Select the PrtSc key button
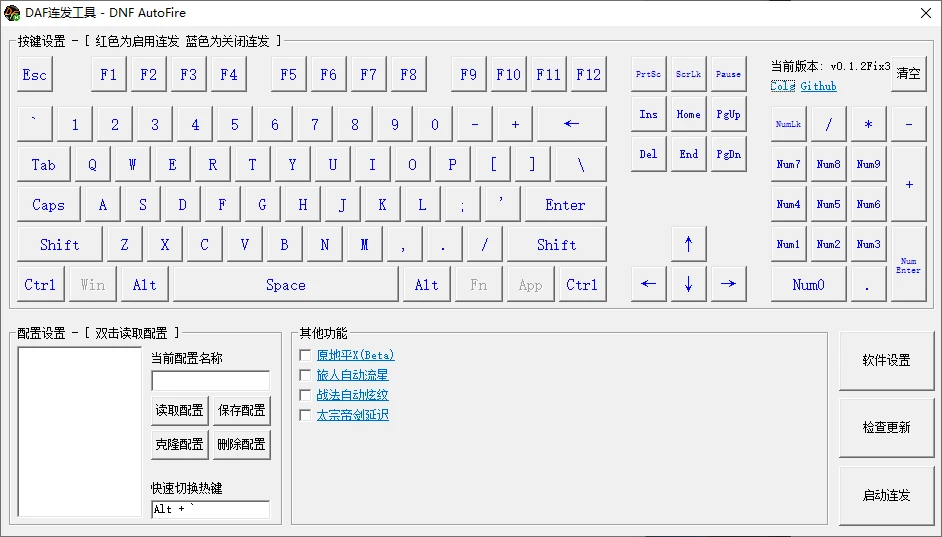942x537 pixels. point(648,74)
